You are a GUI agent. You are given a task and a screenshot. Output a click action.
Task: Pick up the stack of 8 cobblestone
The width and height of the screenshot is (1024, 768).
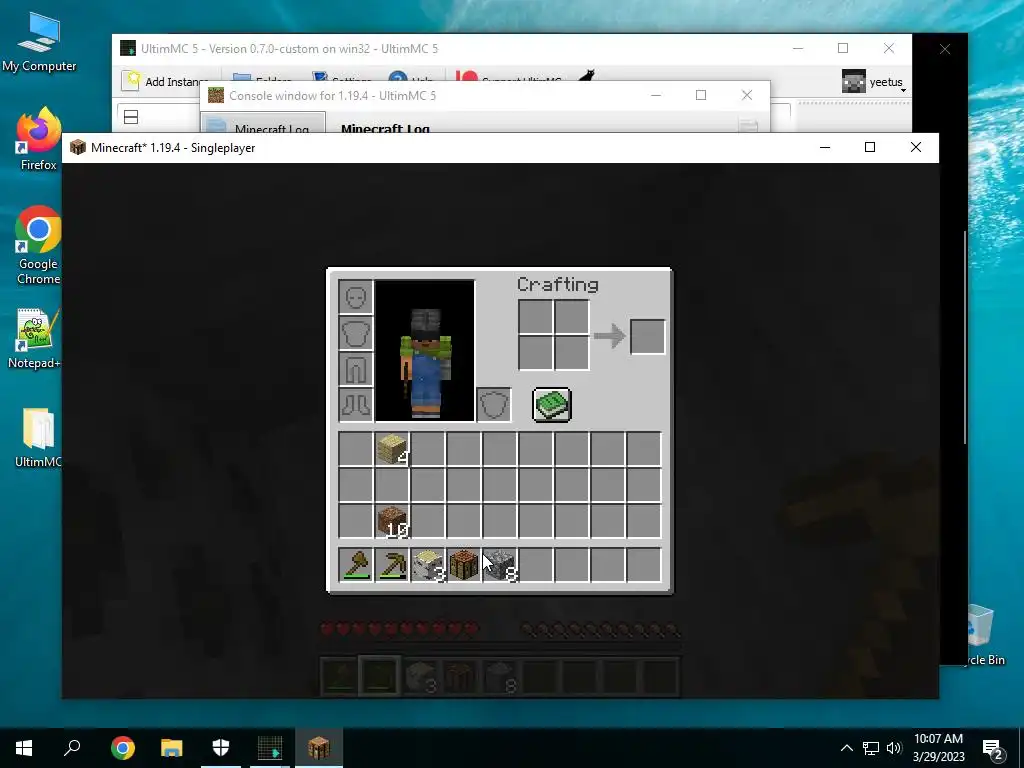500,565
